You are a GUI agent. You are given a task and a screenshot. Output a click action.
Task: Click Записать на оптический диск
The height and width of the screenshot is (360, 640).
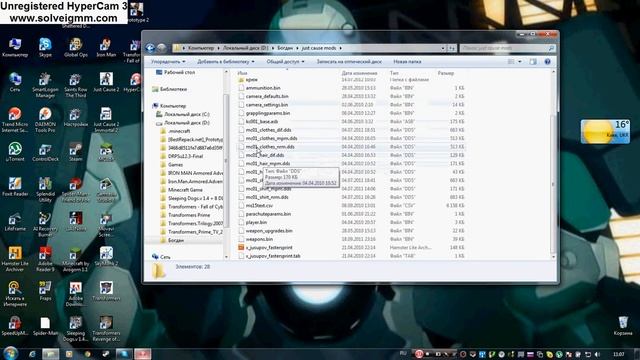click(349, 62)
